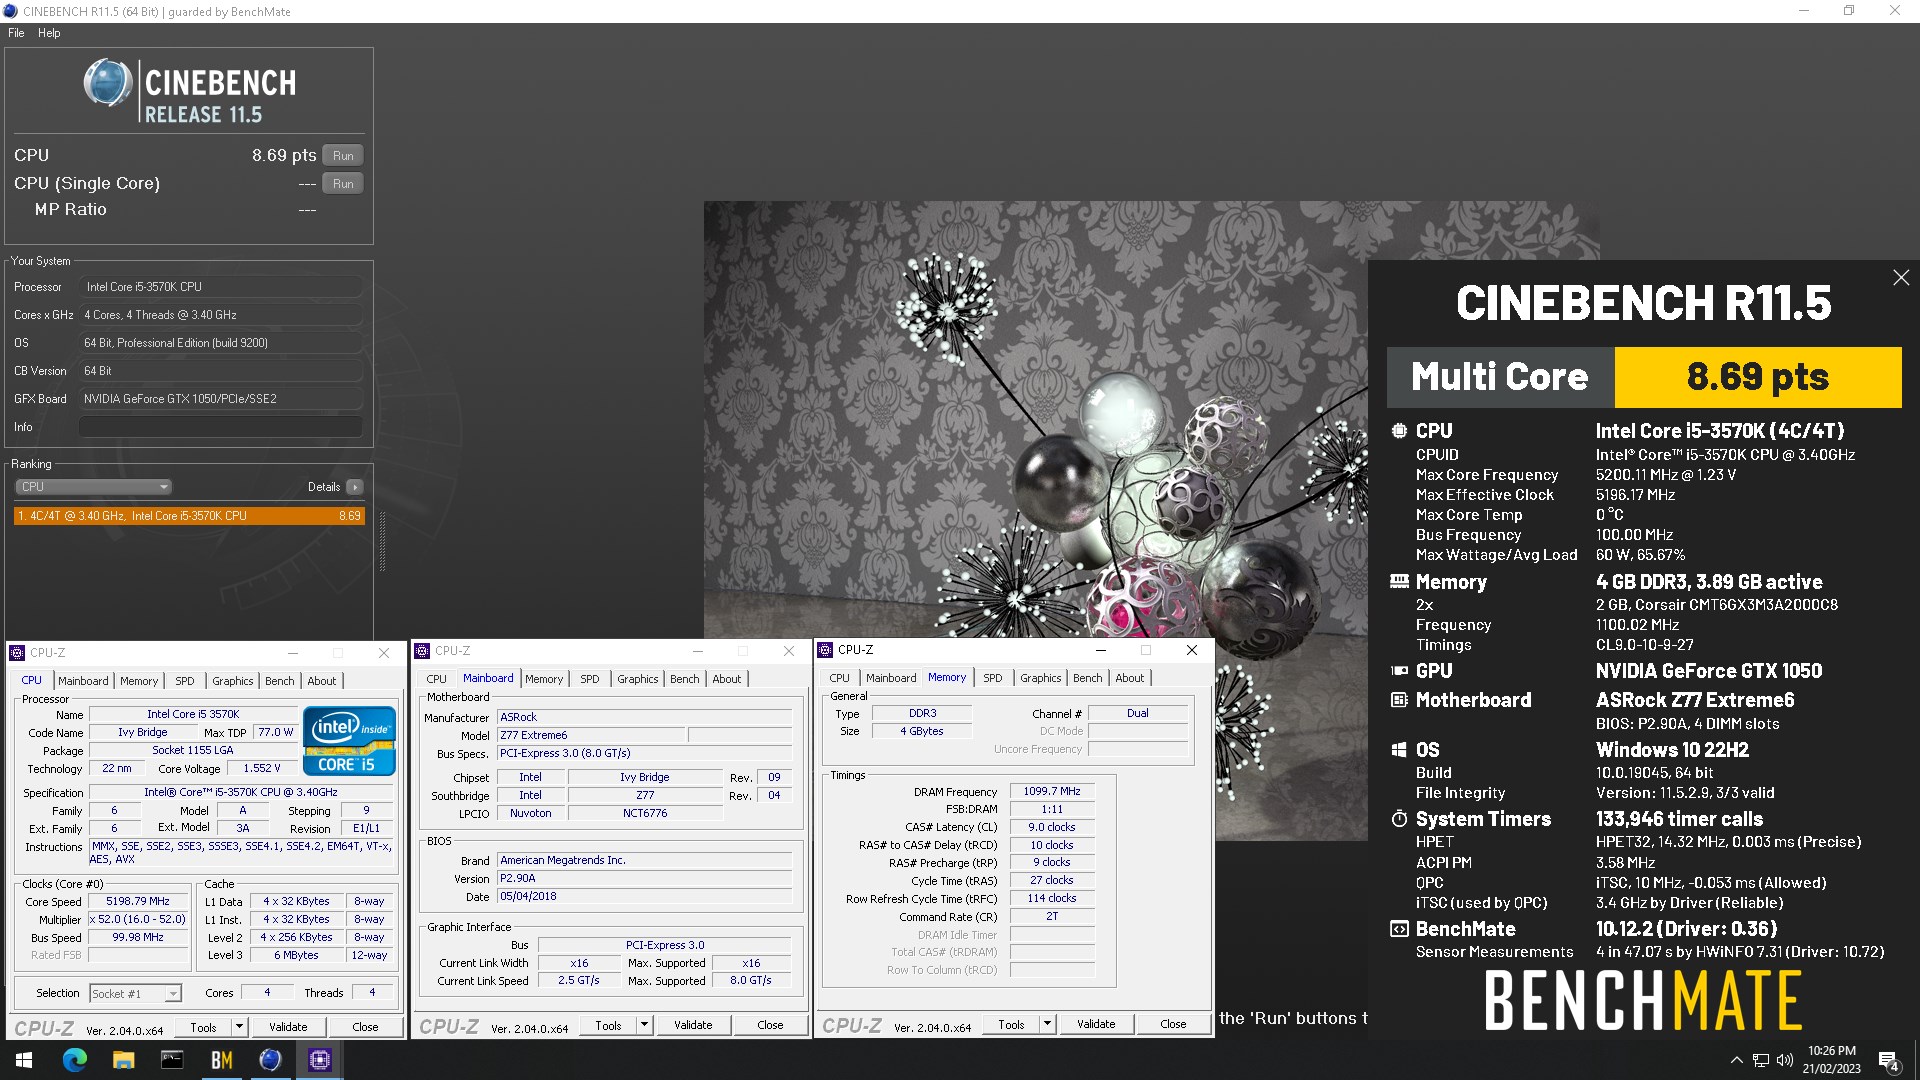Open About tab in first CPU-Z window

click(x=322, y=681)
